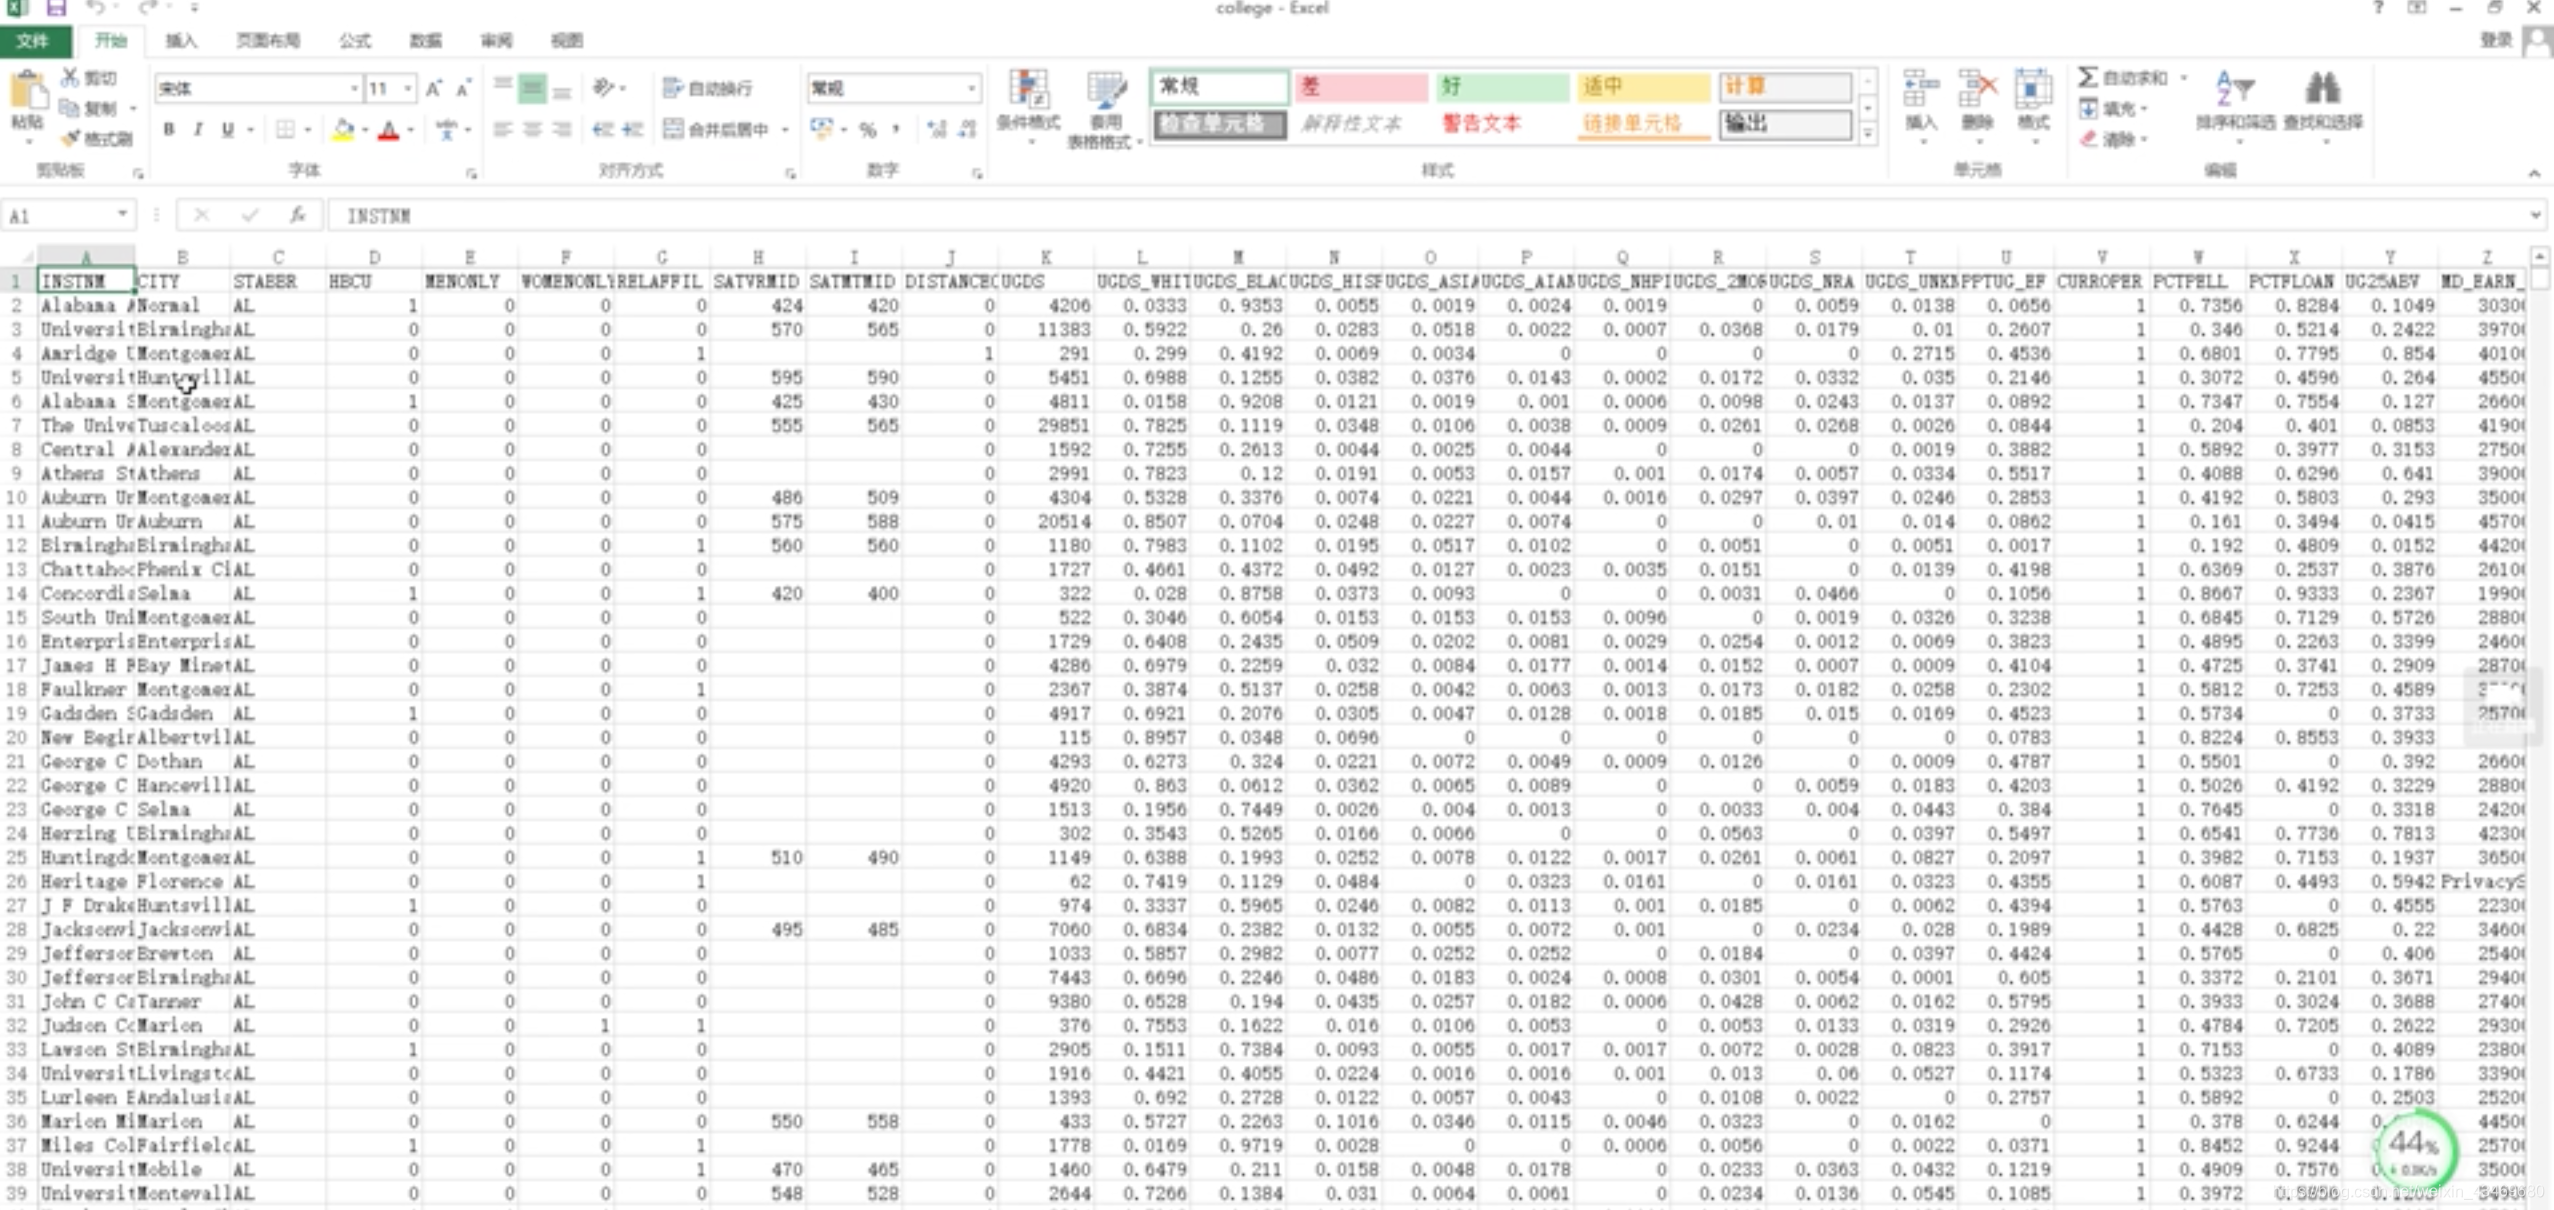Apply the Neutral (yellow) cell style
2554x1210 pixels.
click(x=1644, y=87)
